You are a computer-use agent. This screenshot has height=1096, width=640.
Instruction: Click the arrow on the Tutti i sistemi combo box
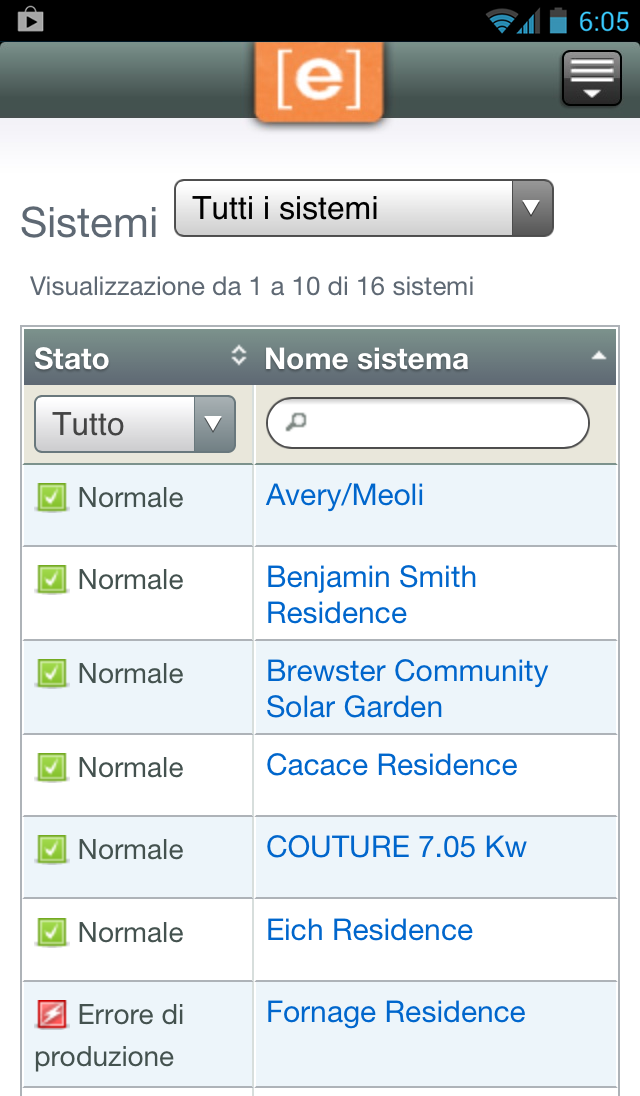pos(532,208)
